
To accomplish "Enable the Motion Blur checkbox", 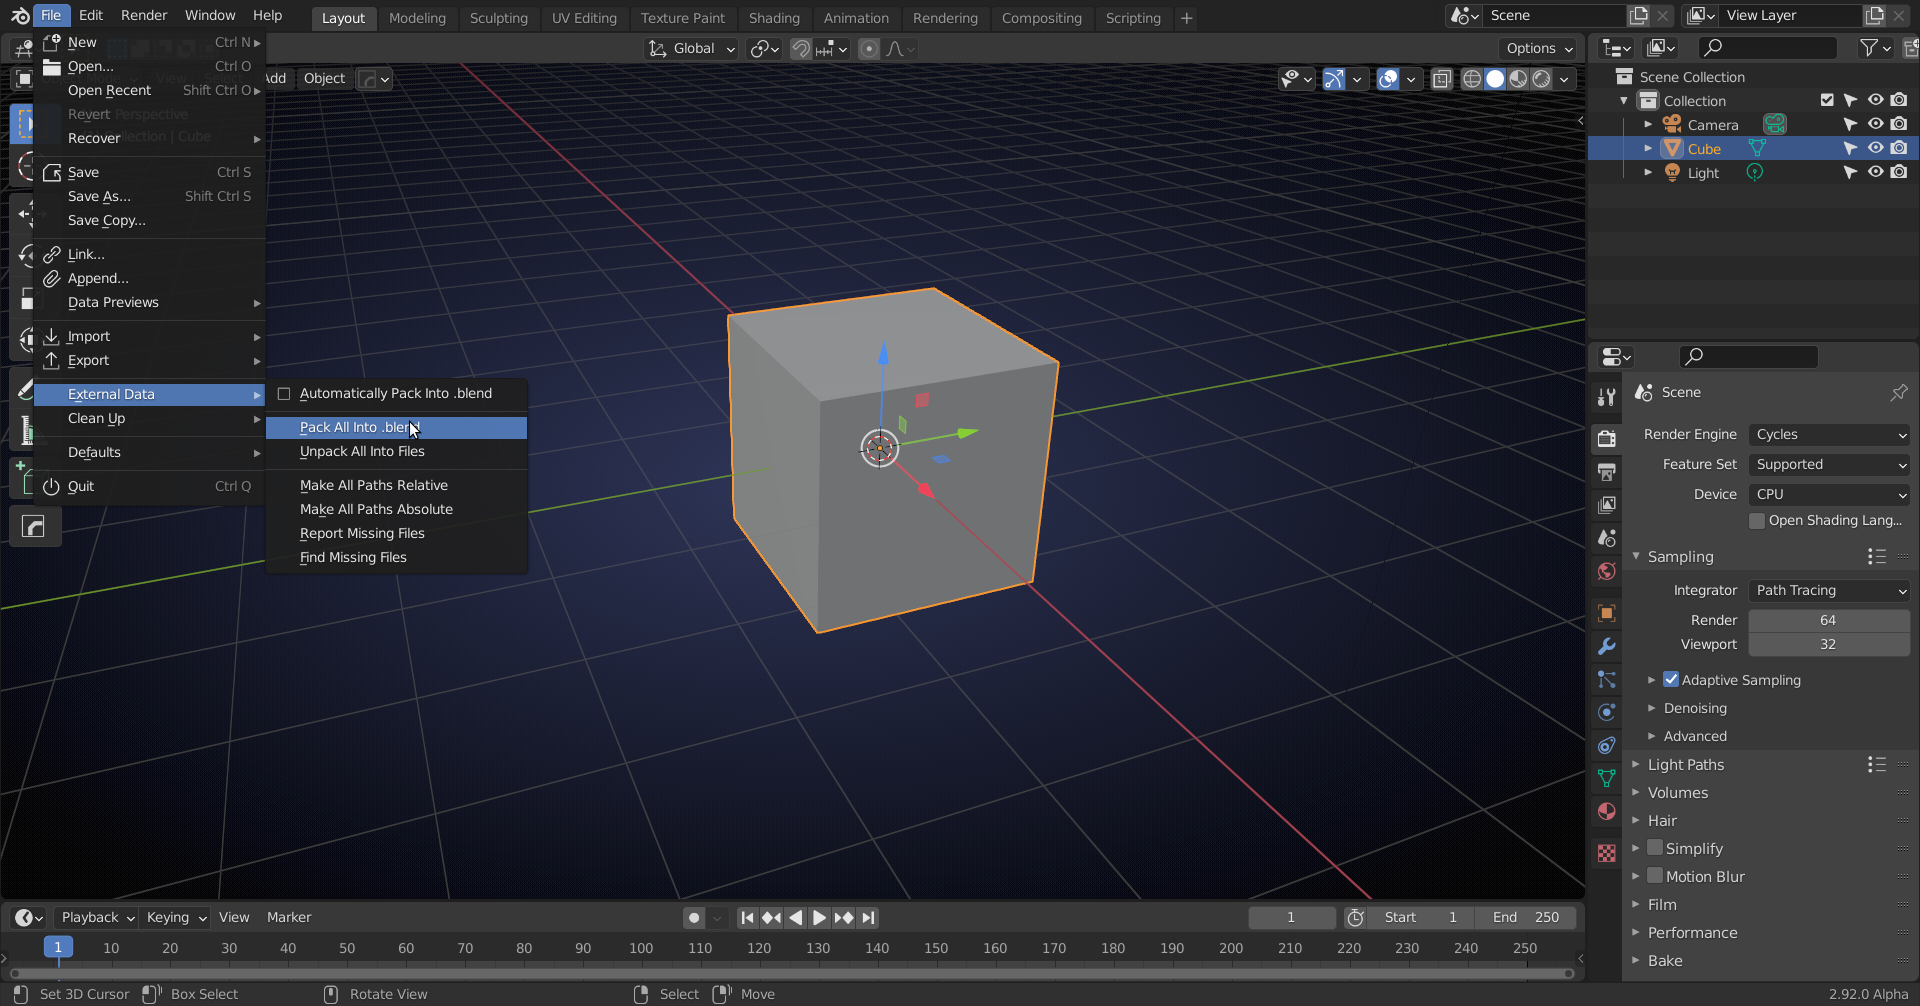I will tap(1655, 876).
